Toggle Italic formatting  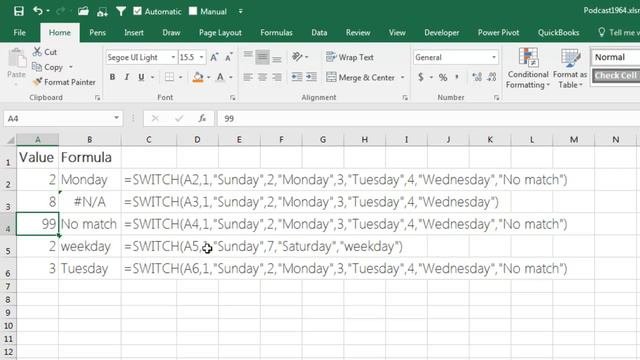pyautogui.click(x=127, y=77)
